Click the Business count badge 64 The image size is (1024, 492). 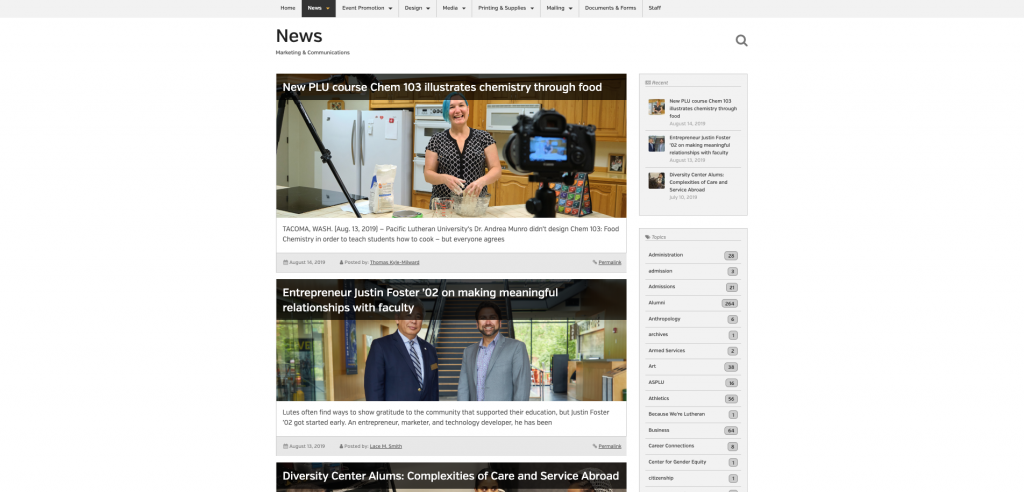[x=731, y=431]
